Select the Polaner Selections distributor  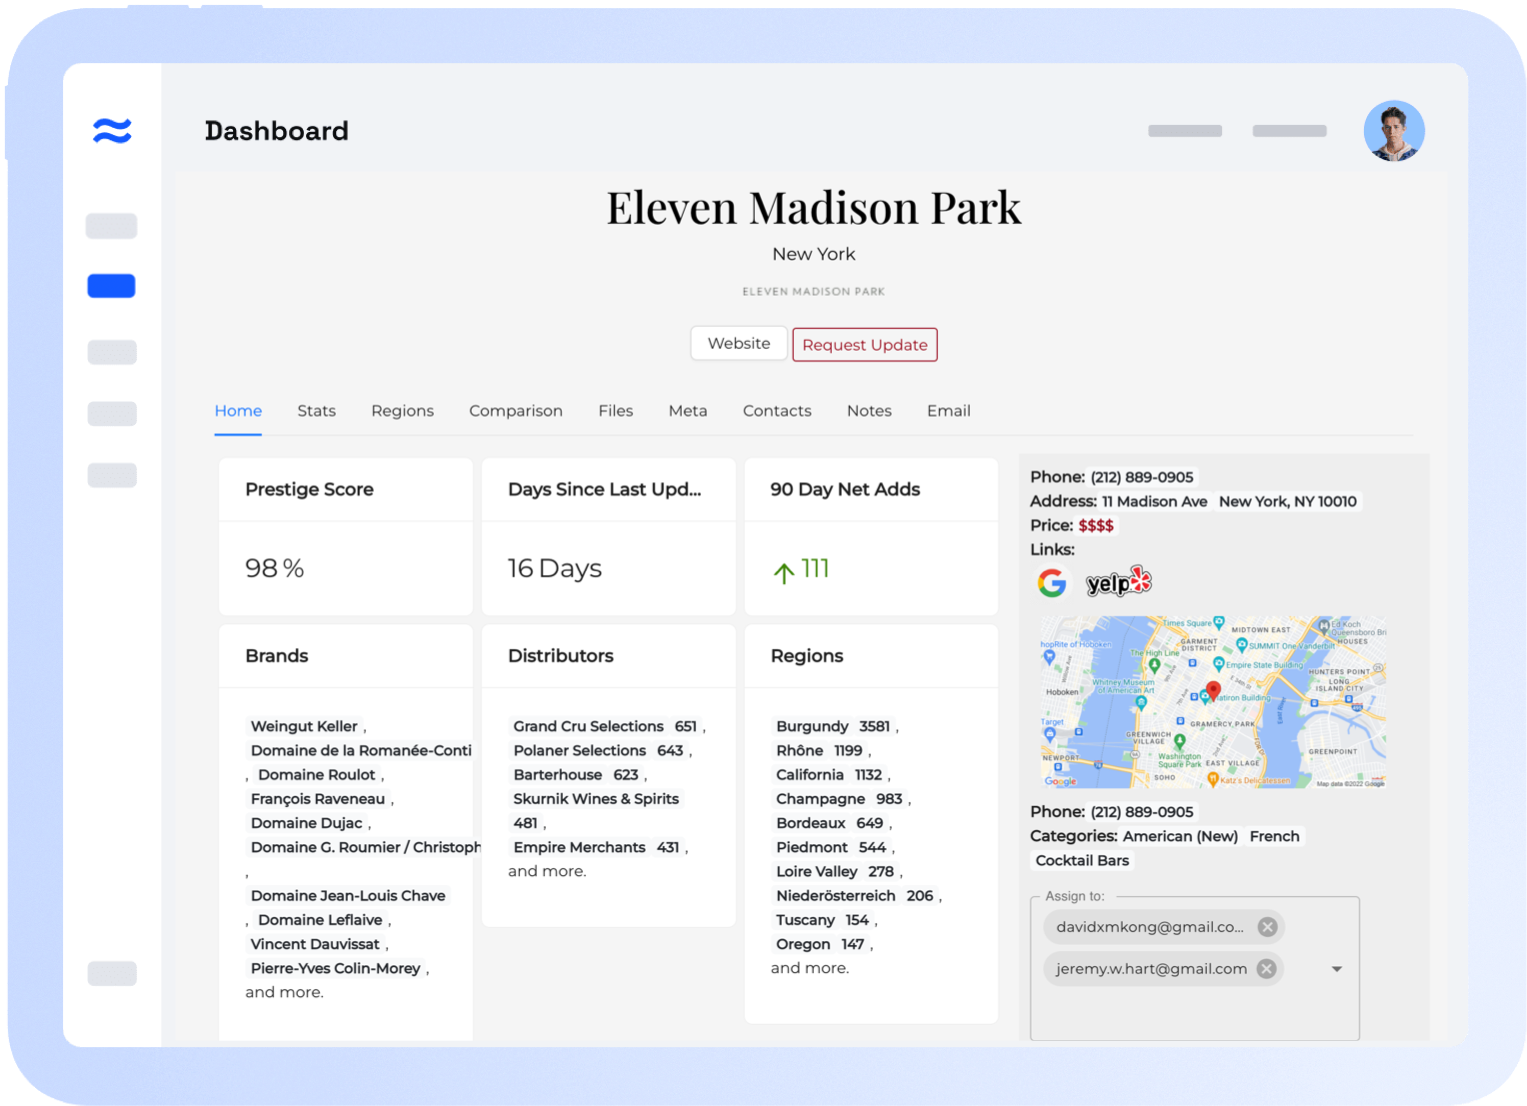coord(598,751)
